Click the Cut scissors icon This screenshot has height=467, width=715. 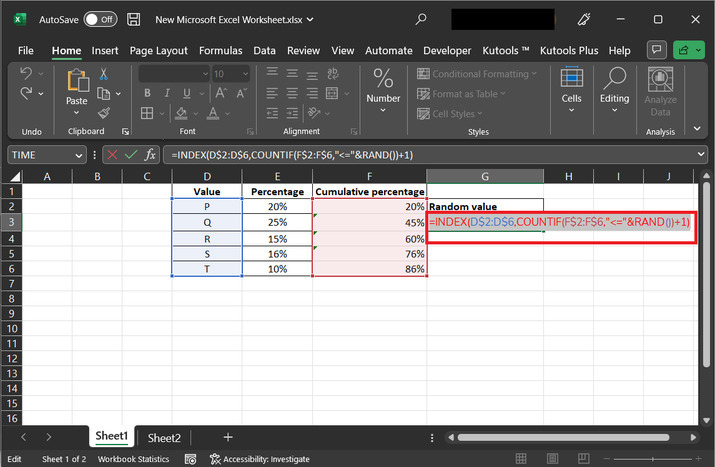(x=104, y=74)
